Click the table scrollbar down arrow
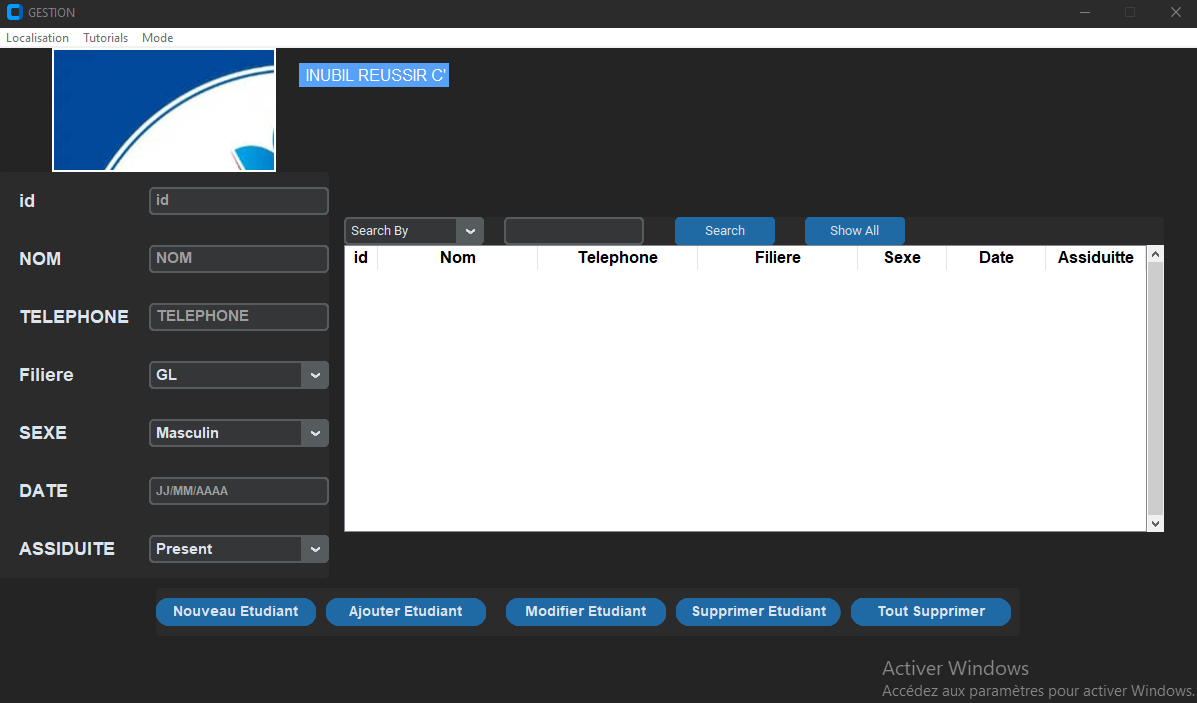 tap(1155, 523)
